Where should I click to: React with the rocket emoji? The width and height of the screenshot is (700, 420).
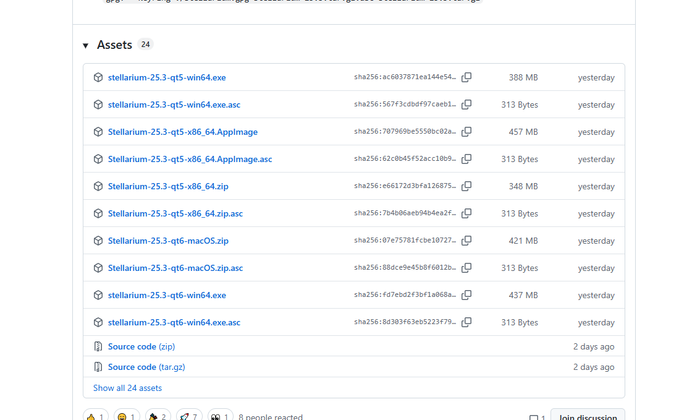click(x=189, y=416)
